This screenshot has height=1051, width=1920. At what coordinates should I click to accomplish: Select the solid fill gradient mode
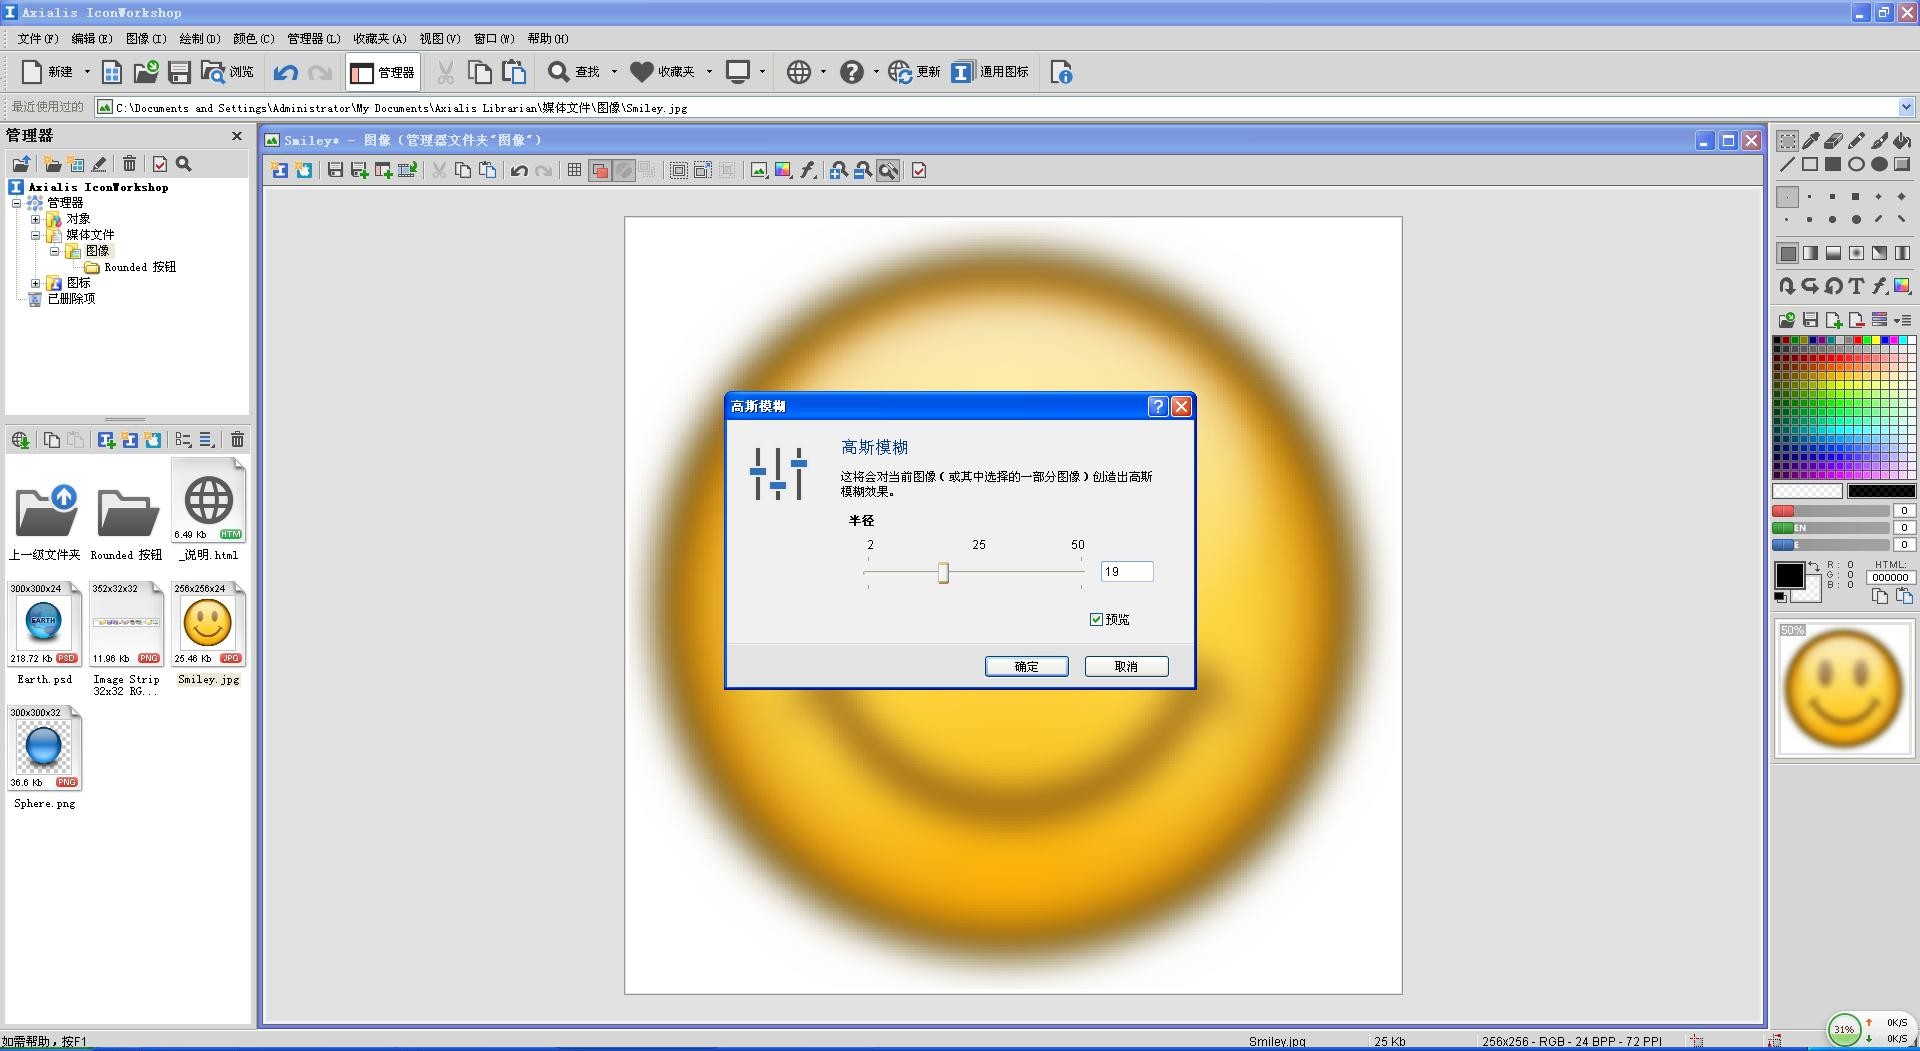pos(1787,253)
